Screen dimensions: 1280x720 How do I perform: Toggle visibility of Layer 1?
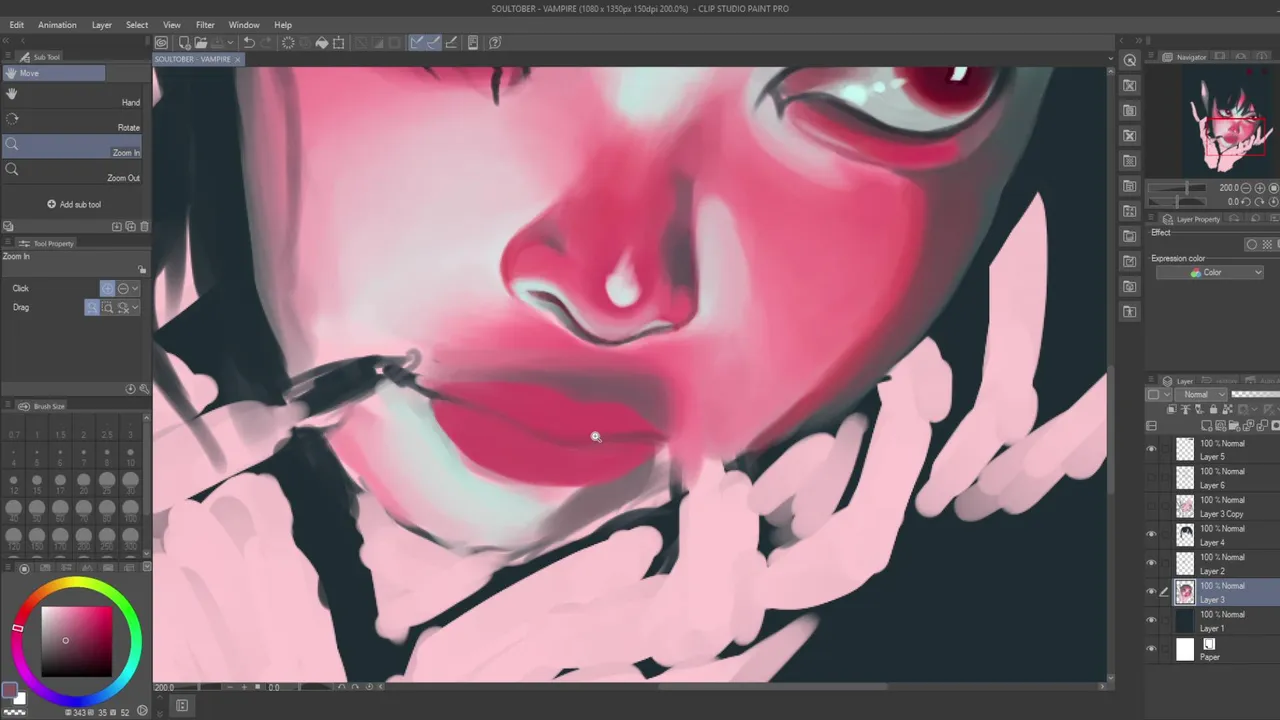point(1151,621)
